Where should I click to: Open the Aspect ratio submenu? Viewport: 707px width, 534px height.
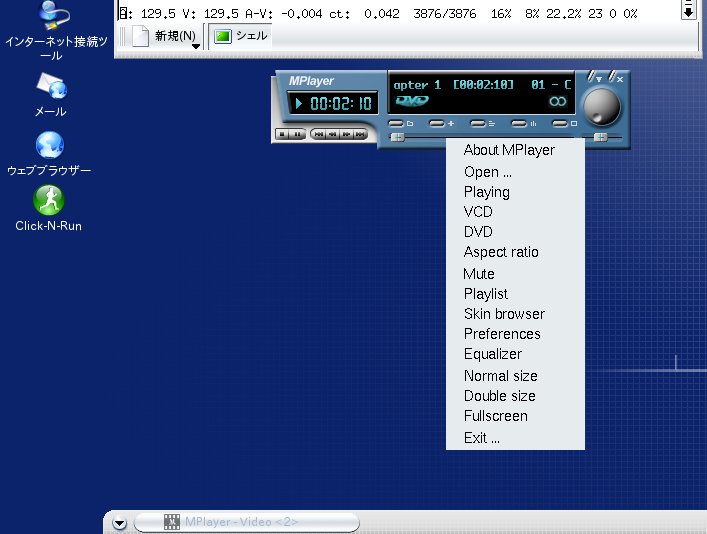500,252
